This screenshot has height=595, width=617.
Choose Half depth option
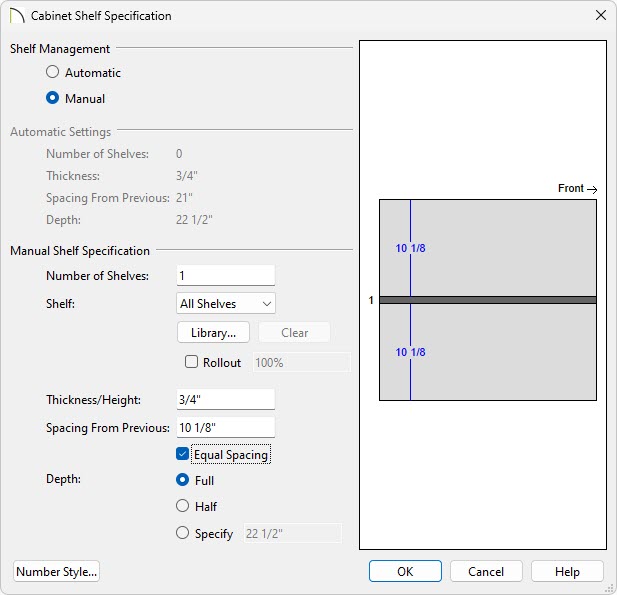click(x=183, y=507)
